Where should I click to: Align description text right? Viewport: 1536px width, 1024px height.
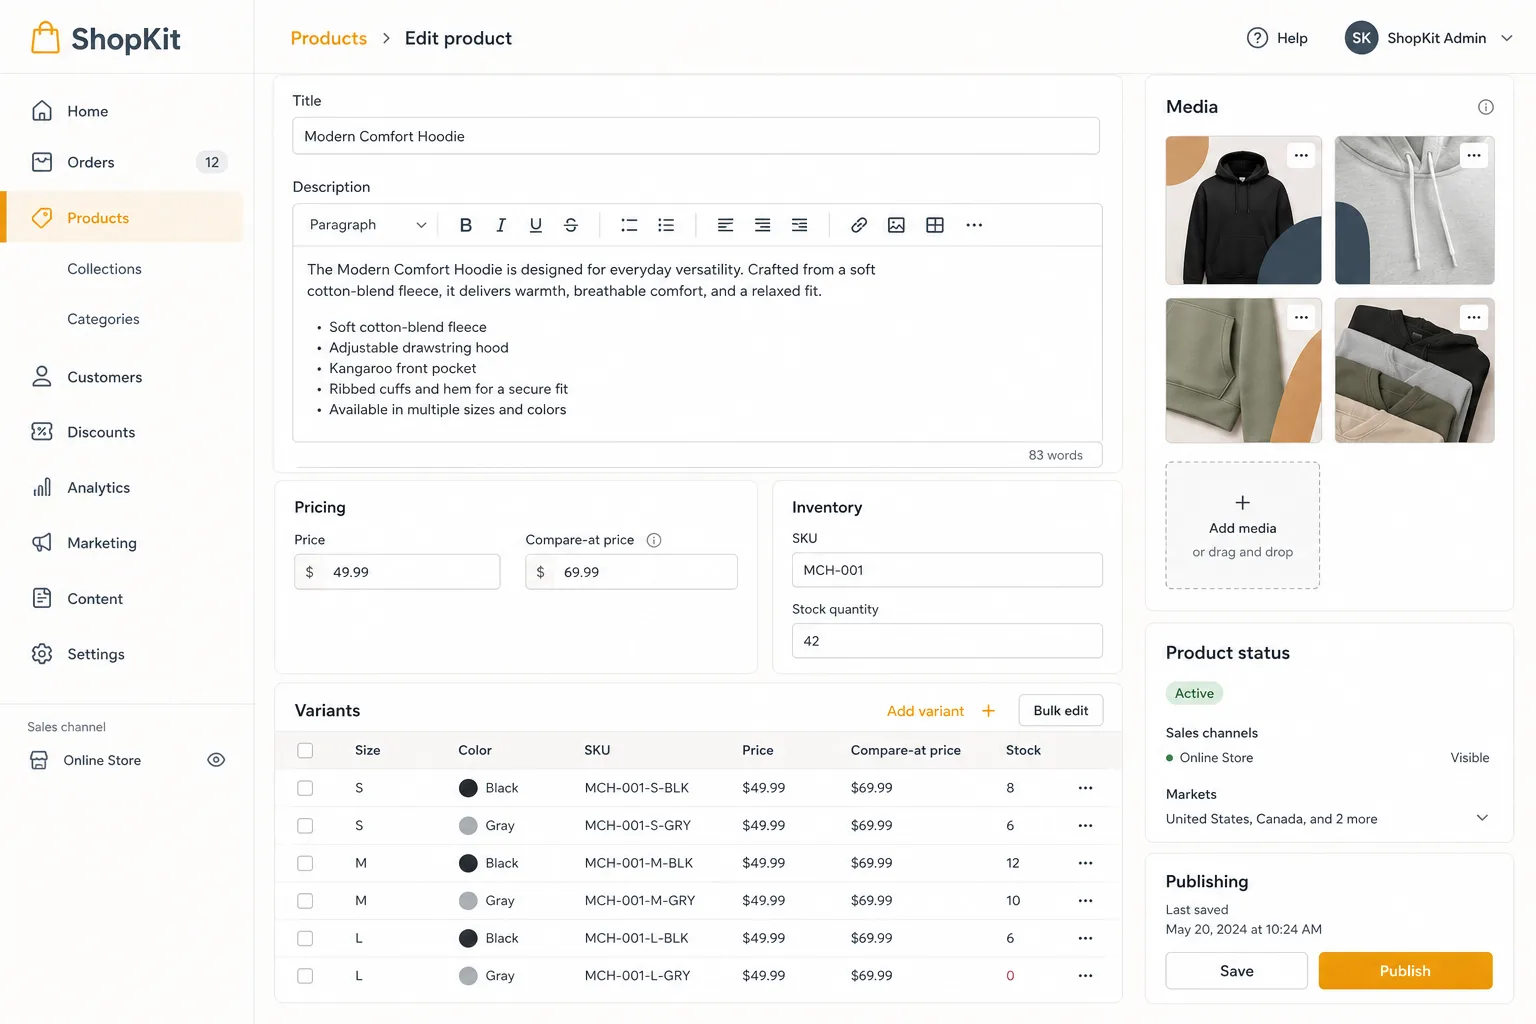[x=800, y=225]
